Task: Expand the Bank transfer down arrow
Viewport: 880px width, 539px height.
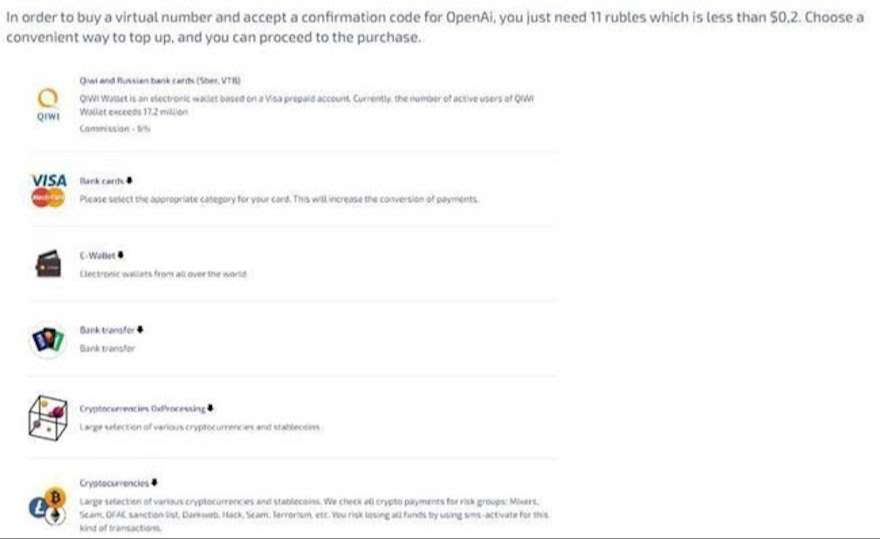Action: tap(140, 330)
